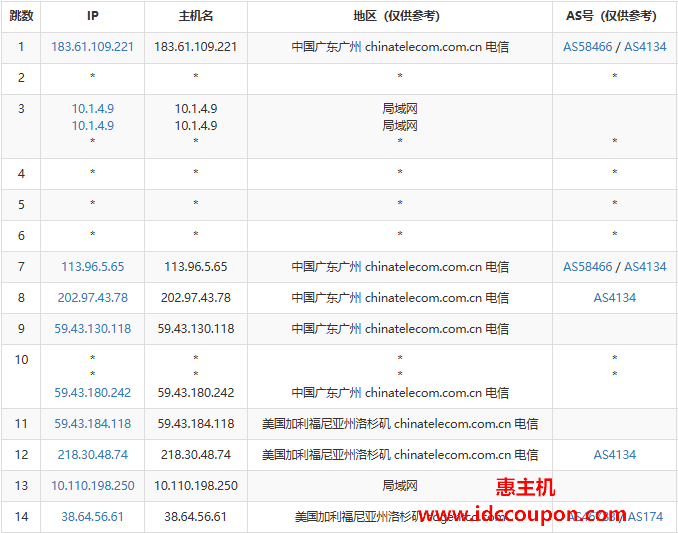Click AS58466 in the hop 7 row
The image size is (678, 533).
click(x=587, y=267)
